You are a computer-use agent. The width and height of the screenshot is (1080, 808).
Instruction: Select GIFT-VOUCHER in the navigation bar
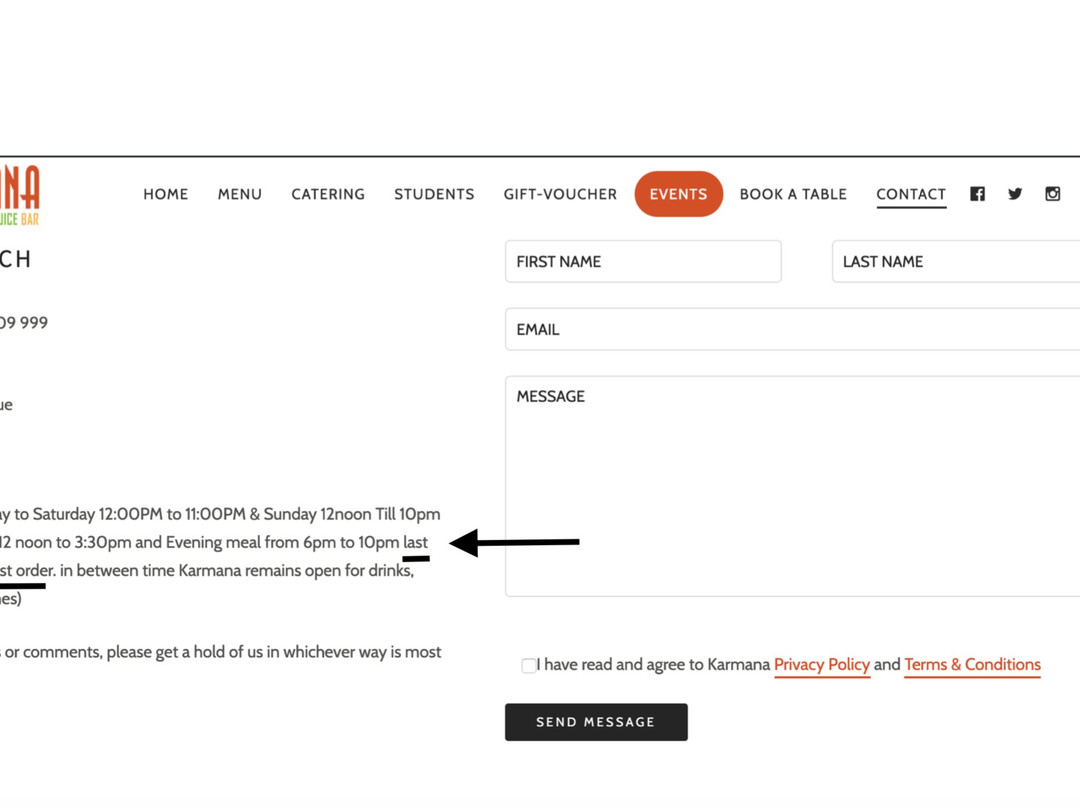click(x=560, y=194)
